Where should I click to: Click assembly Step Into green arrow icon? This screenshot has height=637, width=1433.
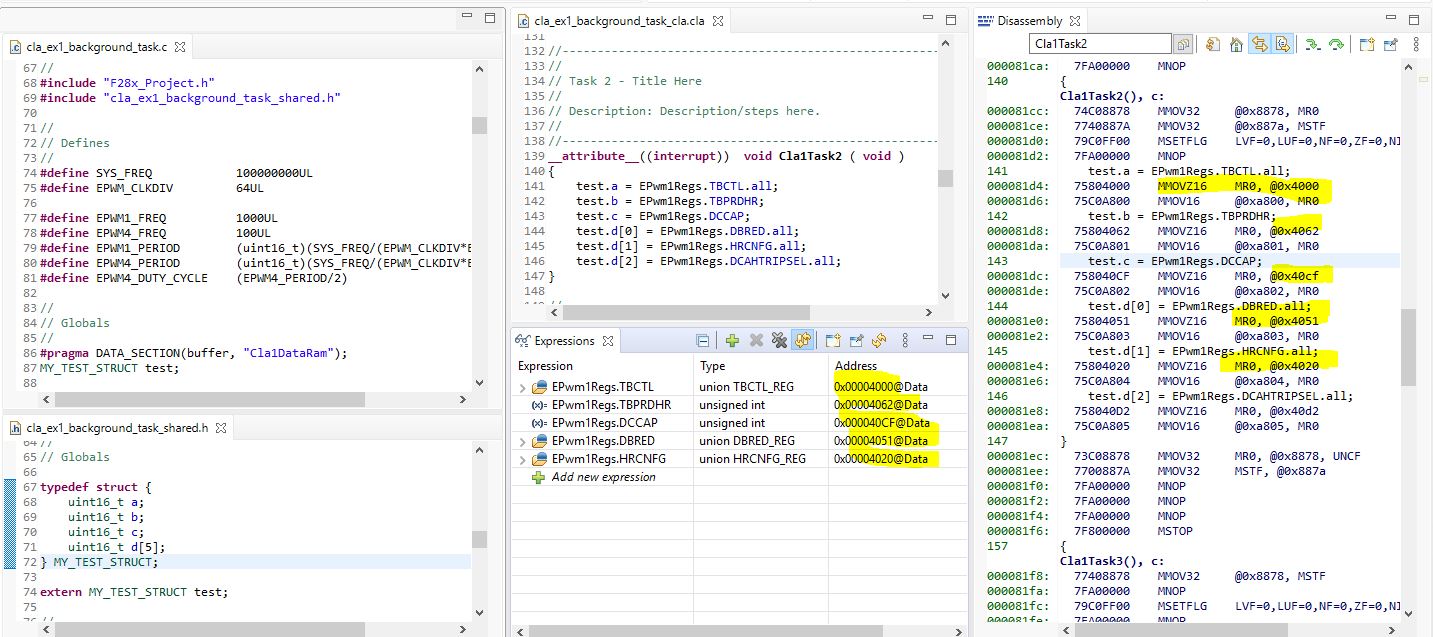1312,44
